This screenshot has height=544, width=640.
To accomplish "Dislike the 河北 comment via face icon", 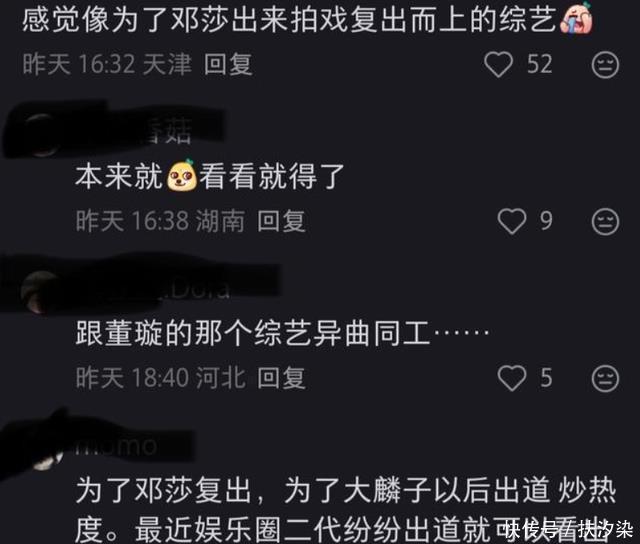I will pos(605,378).
